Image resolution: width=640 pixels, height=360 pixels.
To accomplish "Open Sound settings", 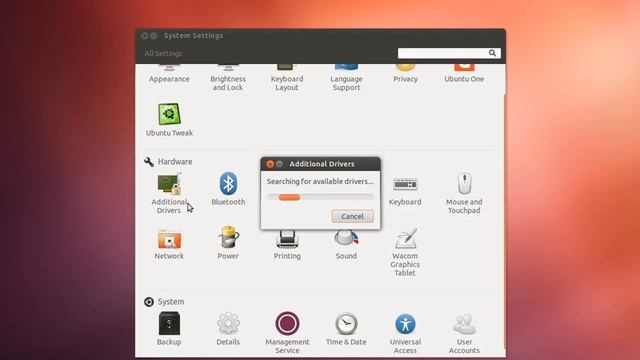I will coord(346,245).
